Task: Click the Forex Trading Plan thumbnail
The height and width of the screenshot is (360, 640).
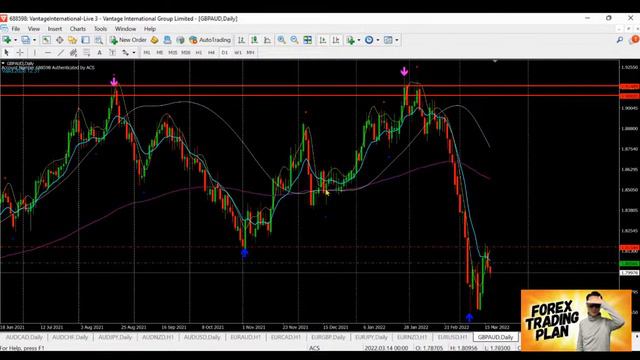Action: point(576,320)
